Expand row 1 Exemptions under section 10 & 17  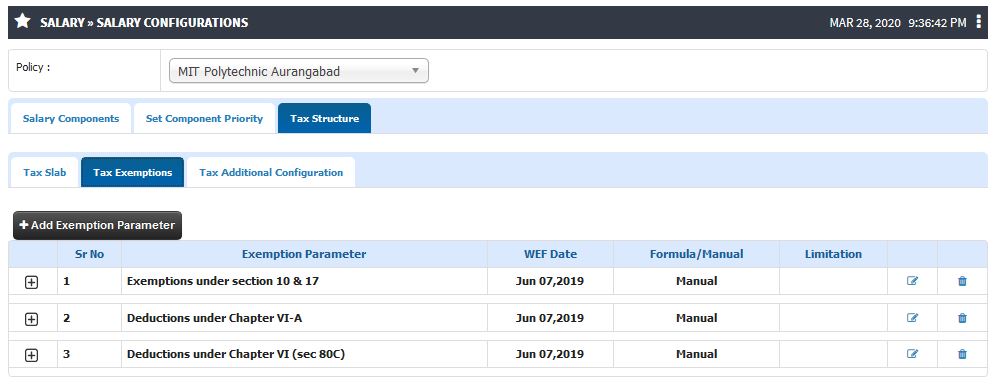(x=31, y=283)
